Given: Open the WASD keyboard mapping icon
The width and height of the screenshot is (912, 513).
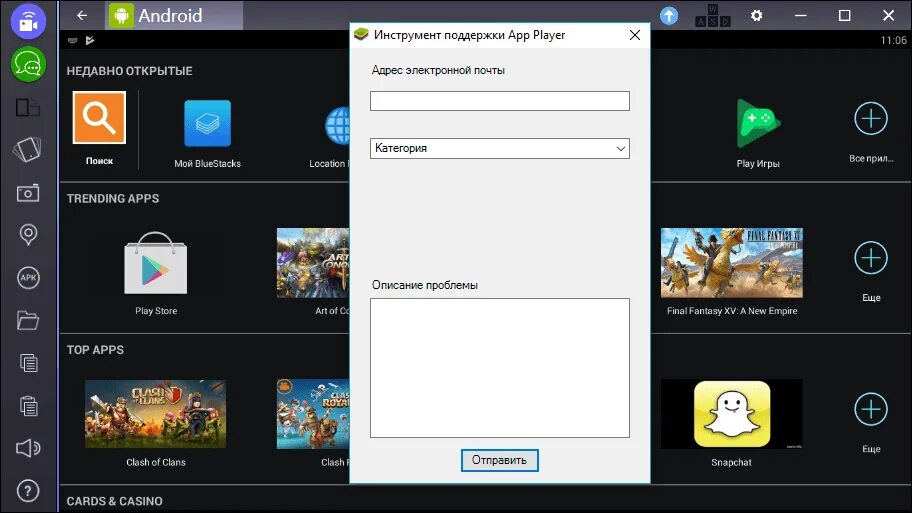Looking at the screenshot, I should coord(712,16).
